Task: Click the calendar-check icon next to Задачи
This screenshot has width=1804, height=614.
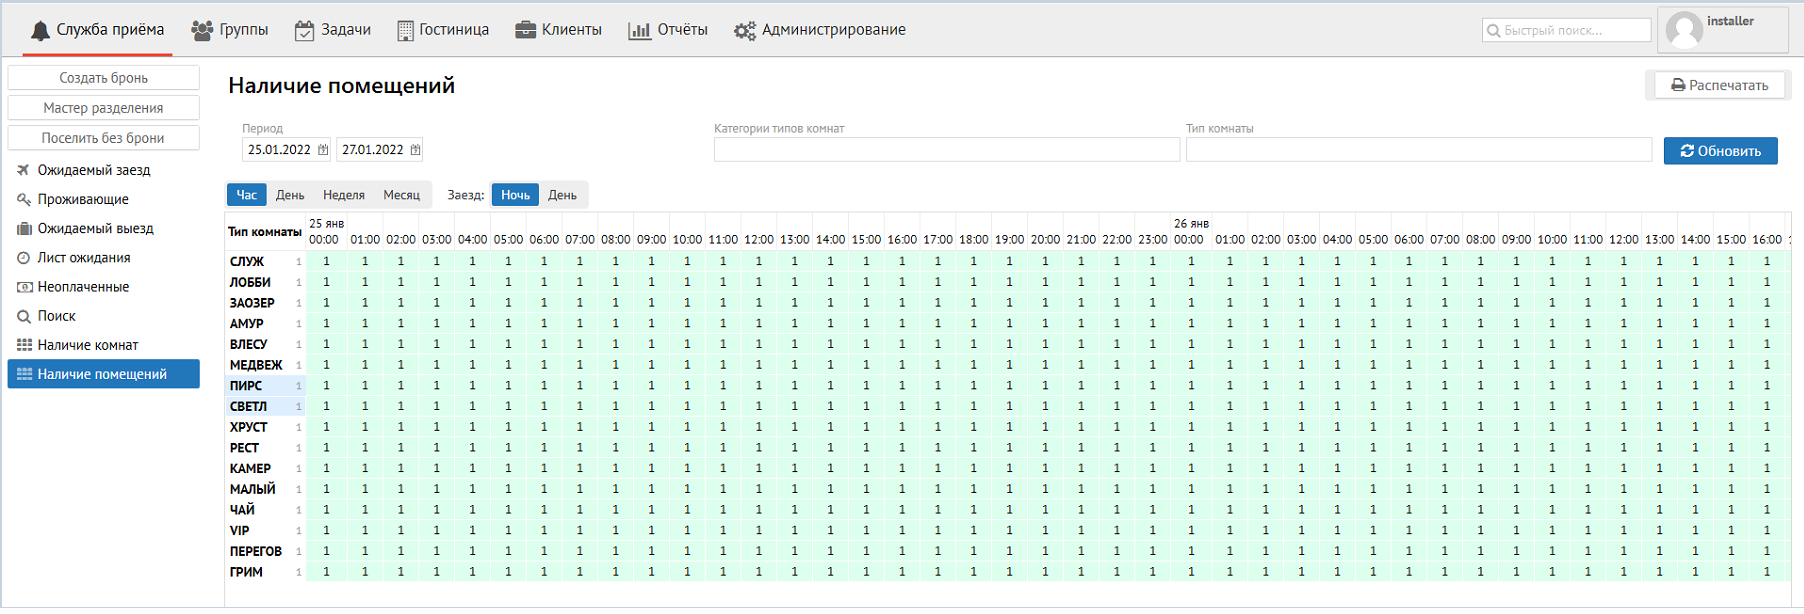Action: click(304, 31)
